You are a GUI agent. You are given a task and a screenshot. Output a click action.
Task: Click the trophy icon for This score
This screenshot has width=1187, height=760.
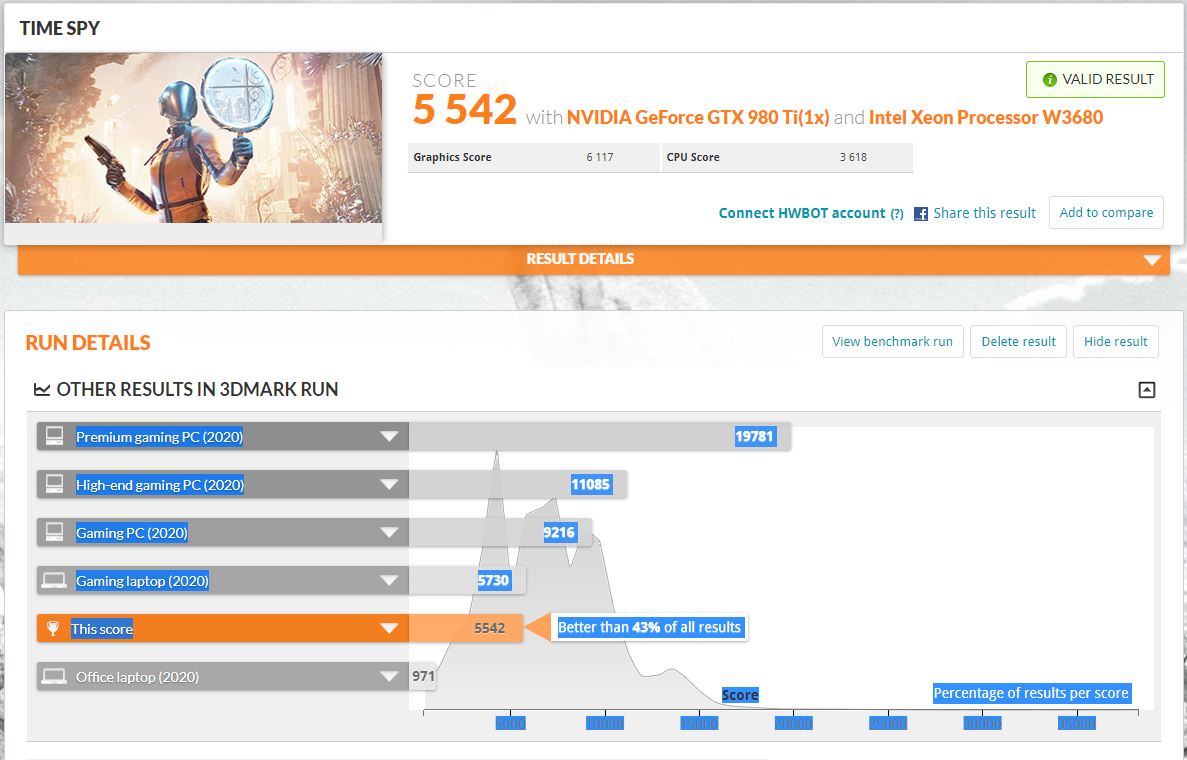[53, 628]
